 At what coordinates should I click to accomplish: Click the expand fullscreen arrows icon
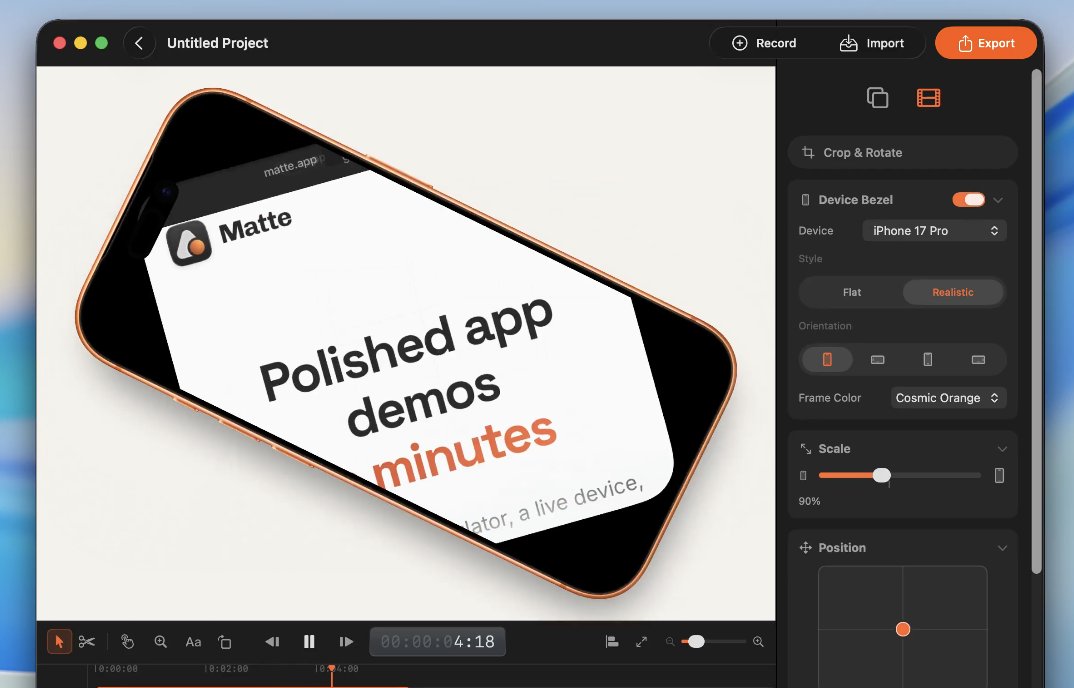(x=641, y=641)
